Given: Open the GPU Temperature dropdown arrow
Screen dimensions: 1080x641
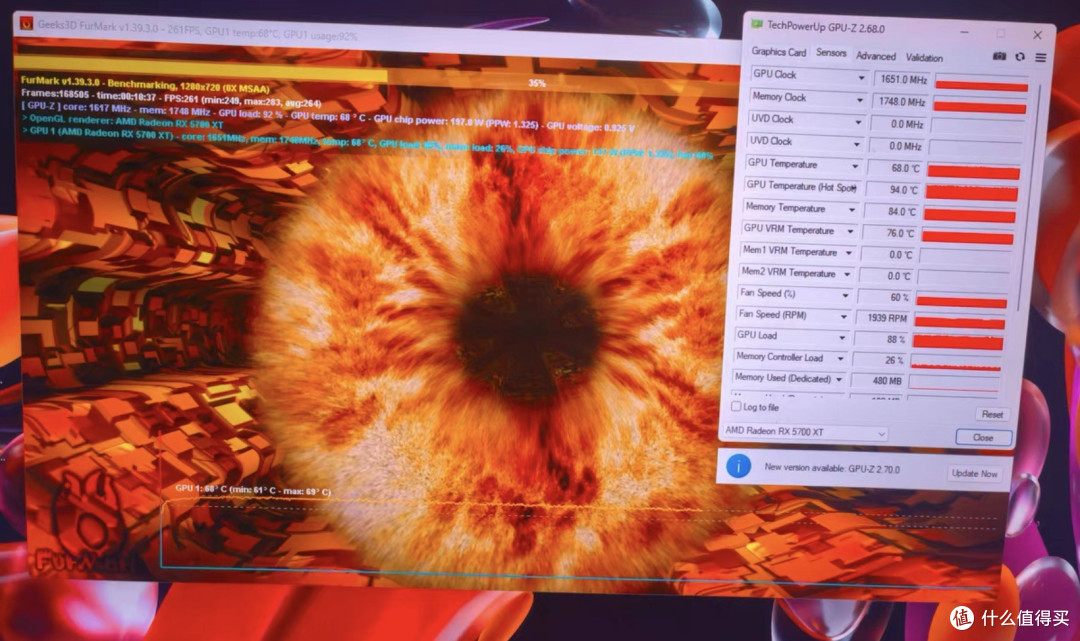Looking at the screenshot, I should [x=855, y=167].
